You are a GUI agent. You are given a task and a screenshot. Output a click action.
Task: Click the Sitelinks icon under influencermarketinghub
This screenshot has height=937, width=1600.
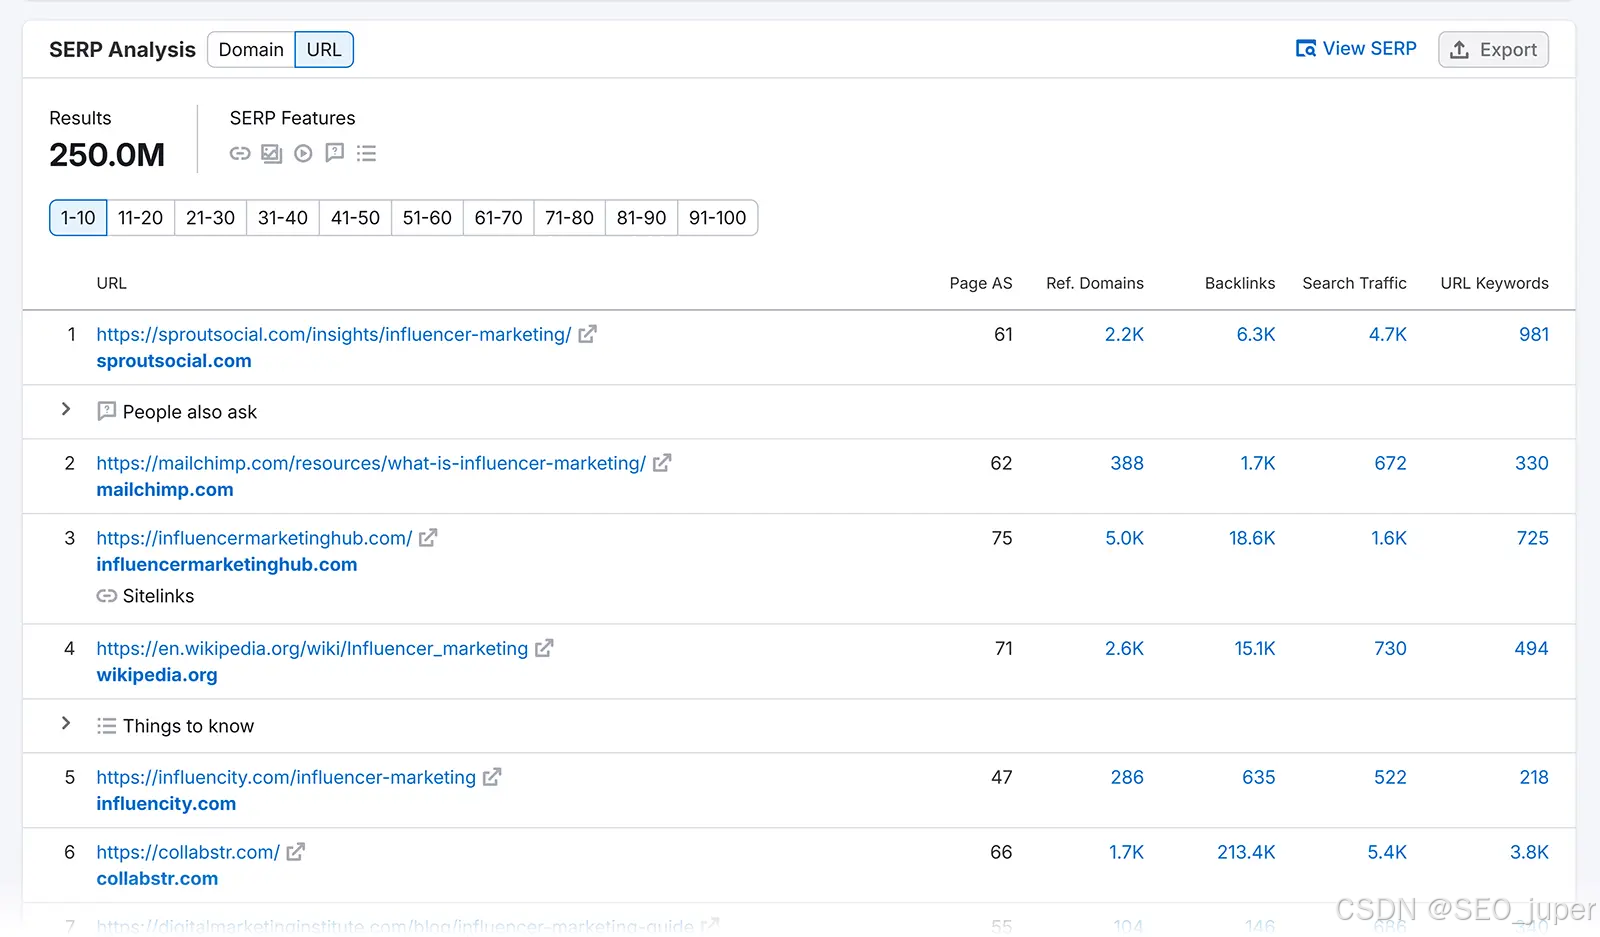point(106,596)
